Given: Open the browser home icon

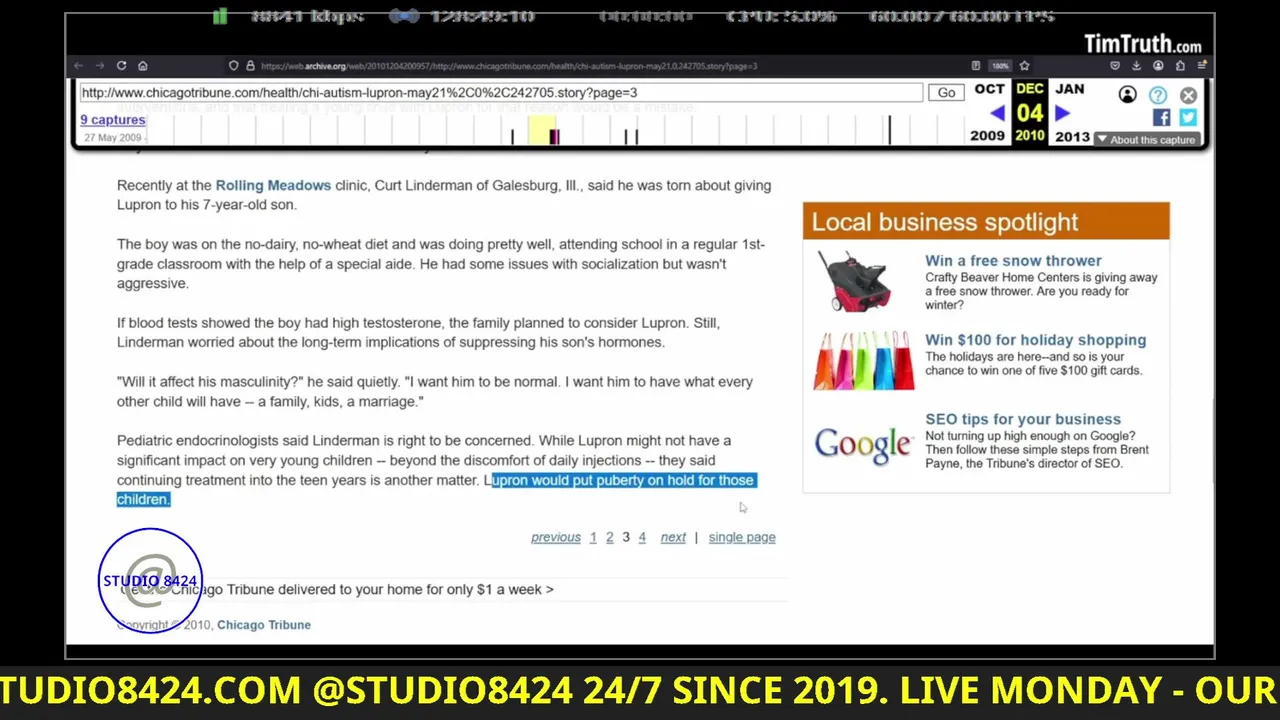Looking at the screenshot, I should [143, 66].
